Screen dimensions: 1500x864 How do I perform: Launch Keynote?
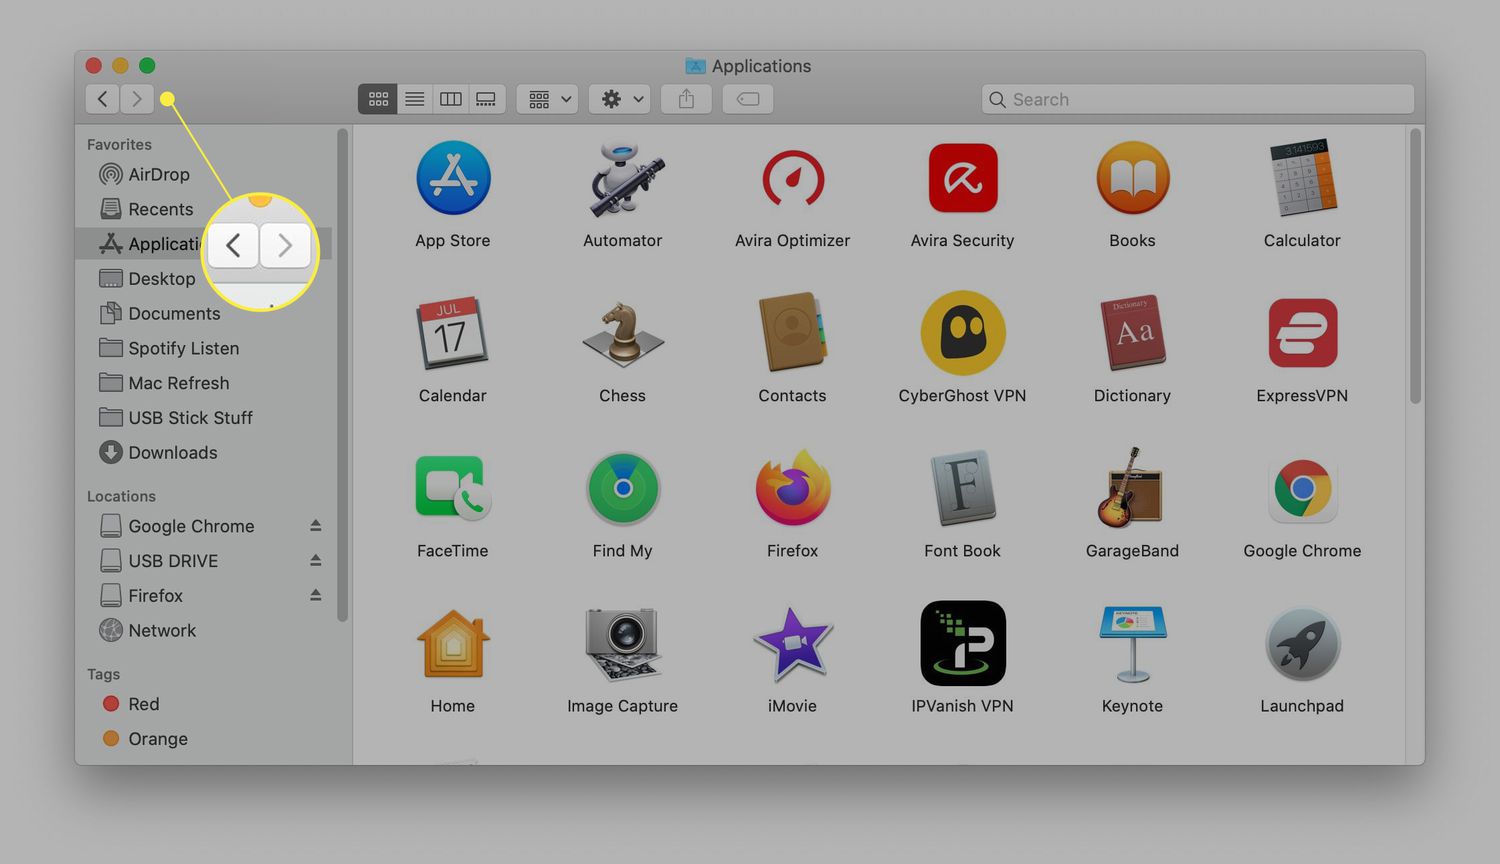(1132, 643)
